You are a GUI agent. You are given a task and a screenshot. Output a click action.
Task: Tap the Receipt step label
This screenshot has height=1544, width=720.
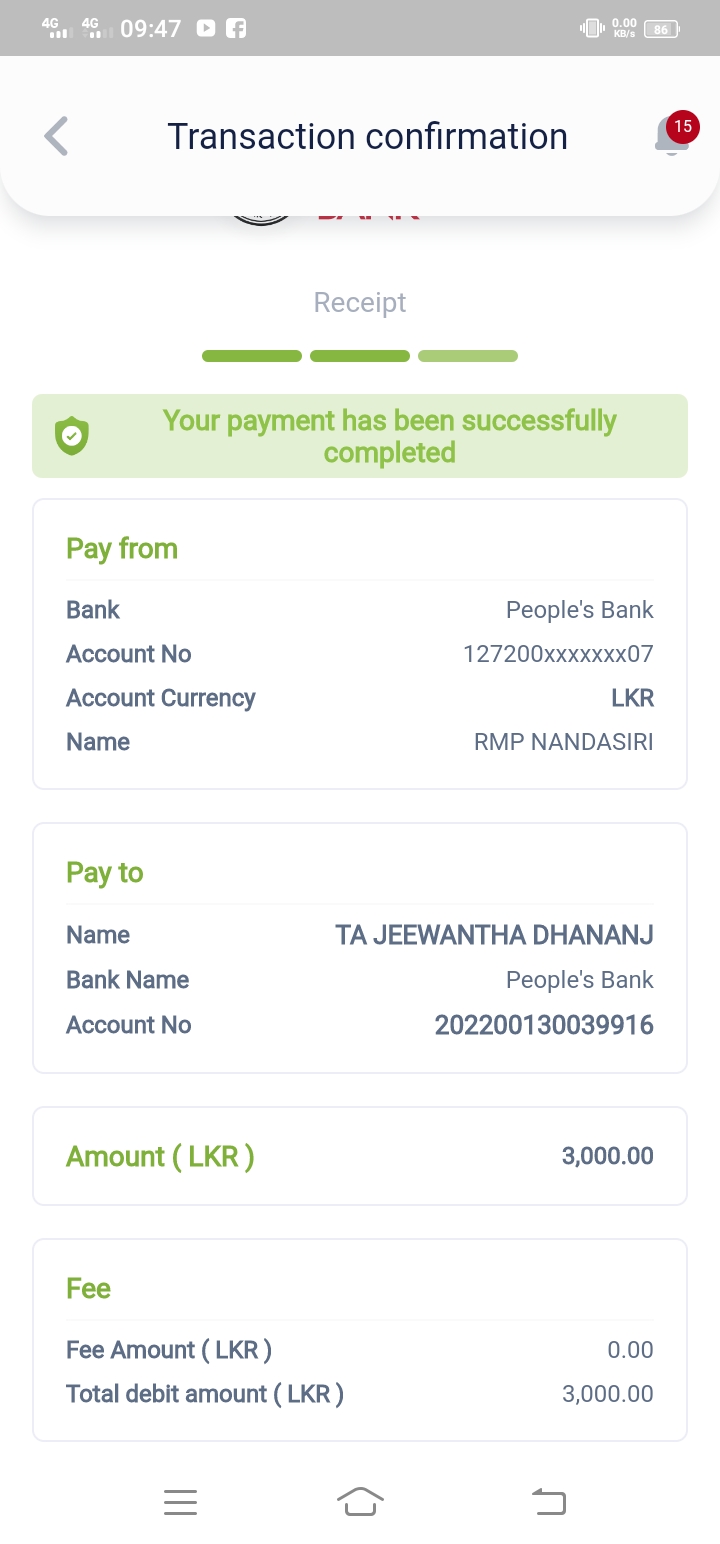[360, 302]
